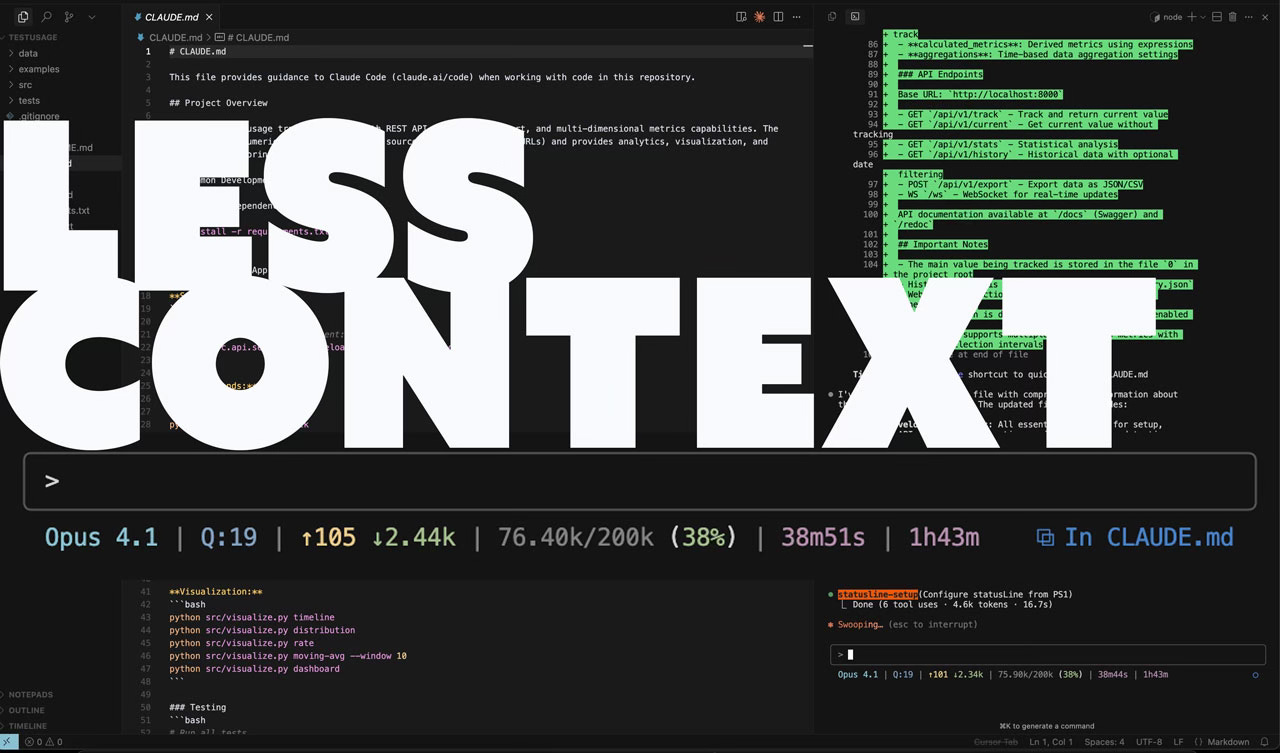The width and height of the screenshot is (1280, 753).
Task: Select the terminal view icon in panel header
Action: pos(855,17)
